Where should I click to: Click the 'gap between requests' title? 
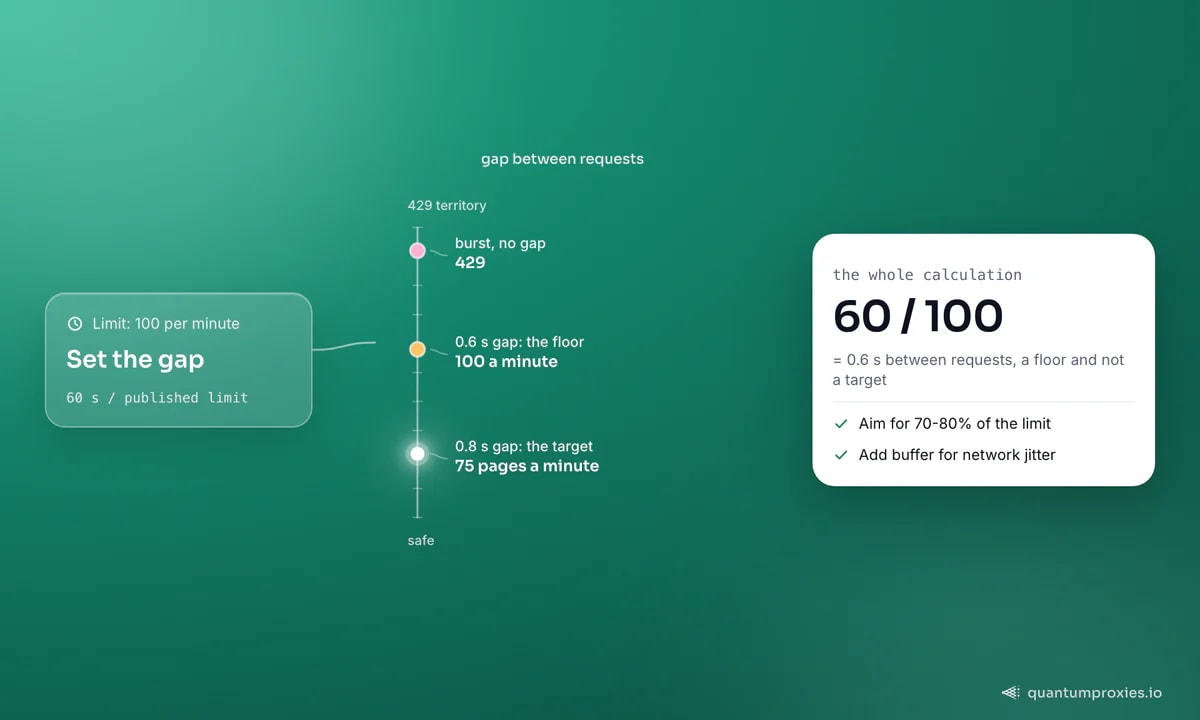coord(562,159)
